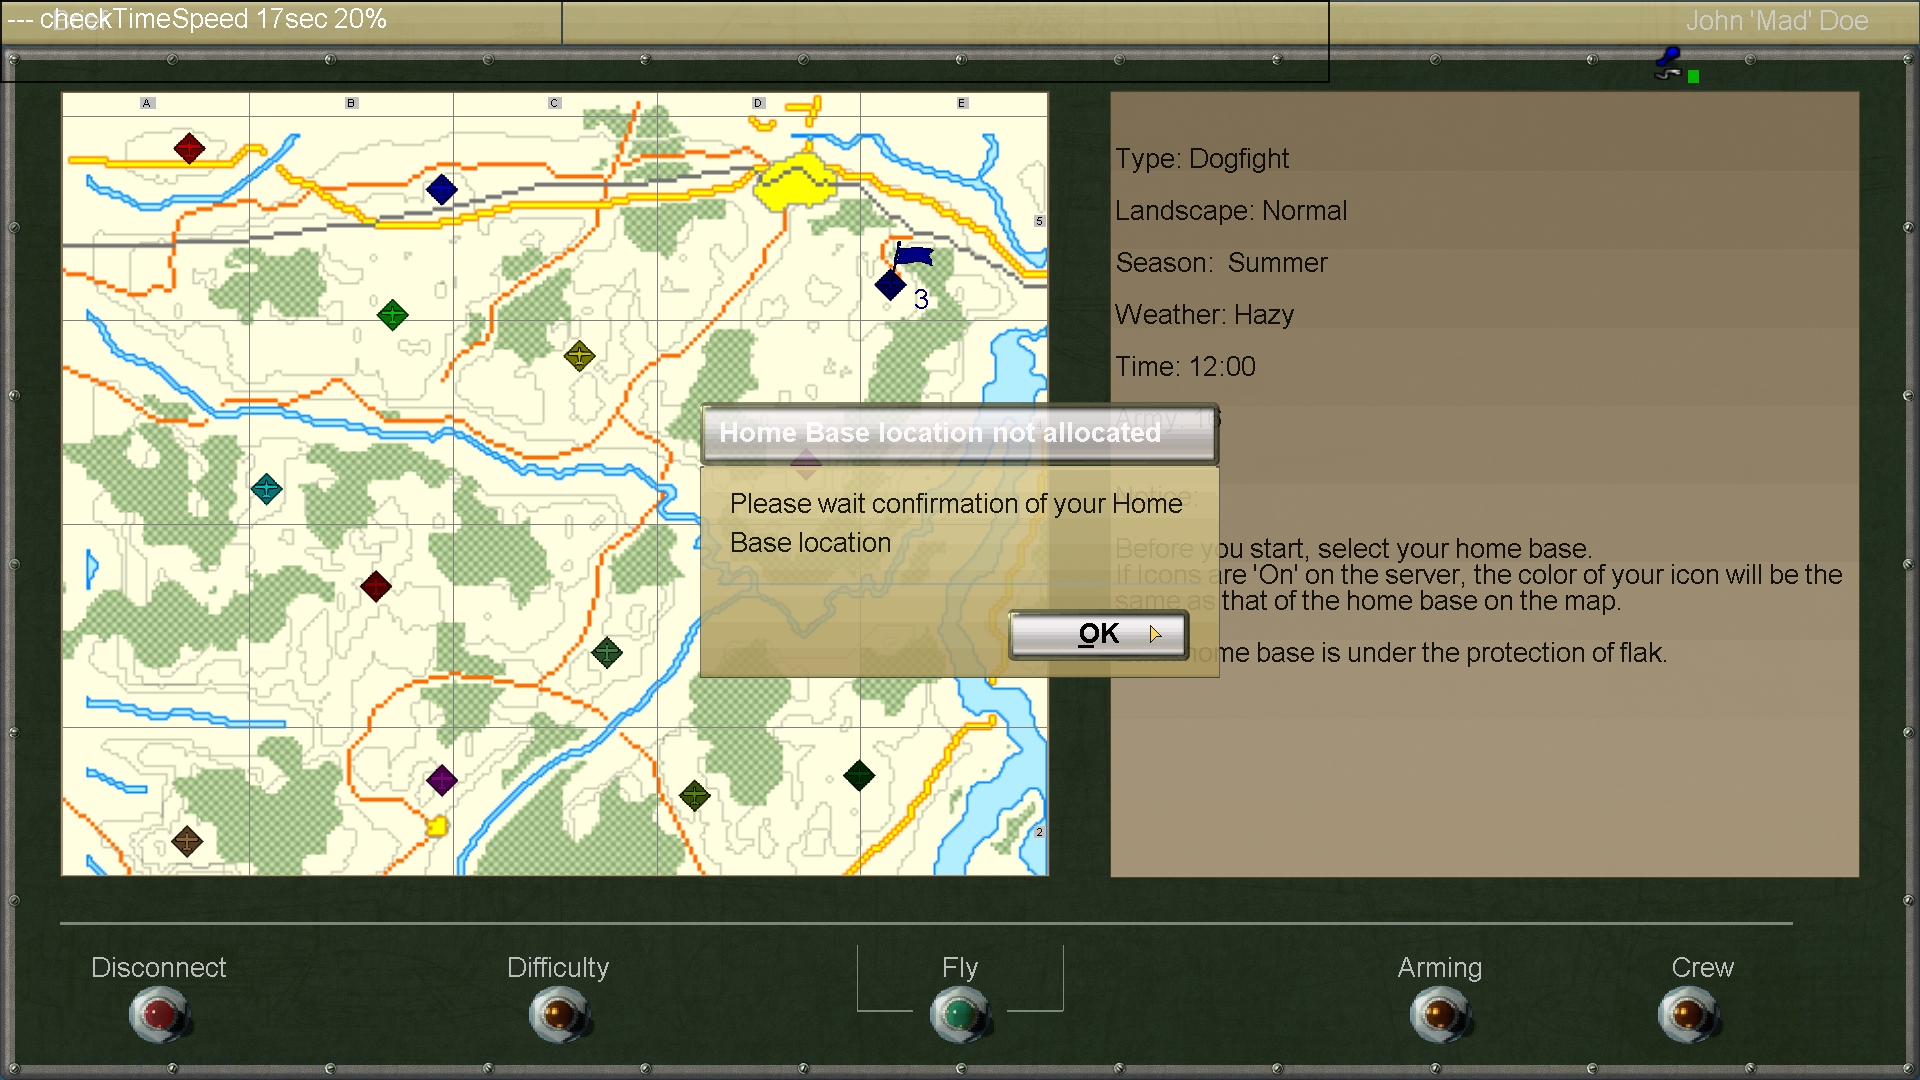Select the navy base with flag
This screenshot has height=1080, width=1920.
[x=890, y=285]
